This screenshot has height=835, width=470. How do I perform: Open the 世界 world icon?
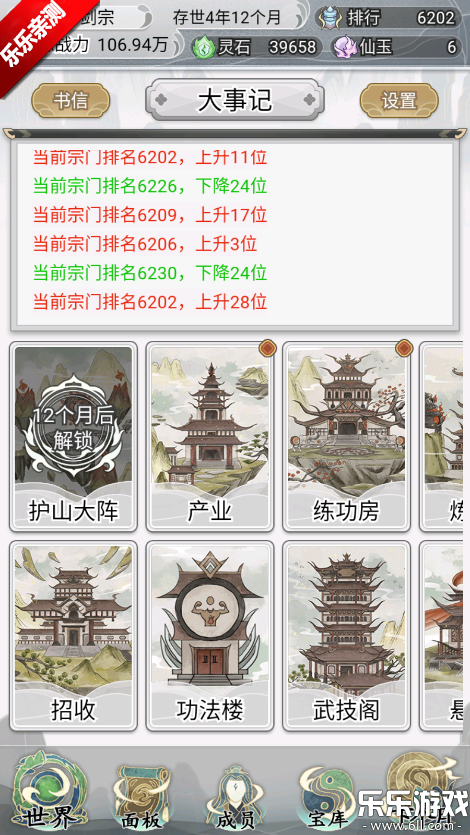pos(51,792)
